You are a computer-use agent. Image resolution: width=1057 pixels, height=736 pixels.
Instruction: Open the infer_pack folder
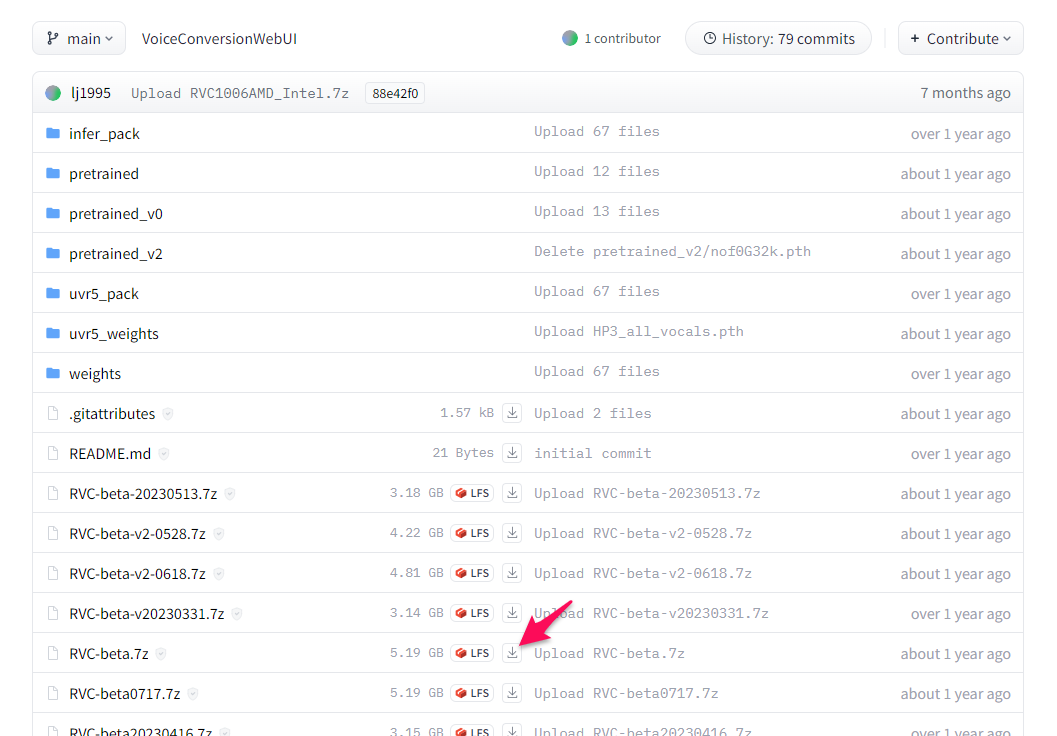pyautogui.click(x=104, y=133)
